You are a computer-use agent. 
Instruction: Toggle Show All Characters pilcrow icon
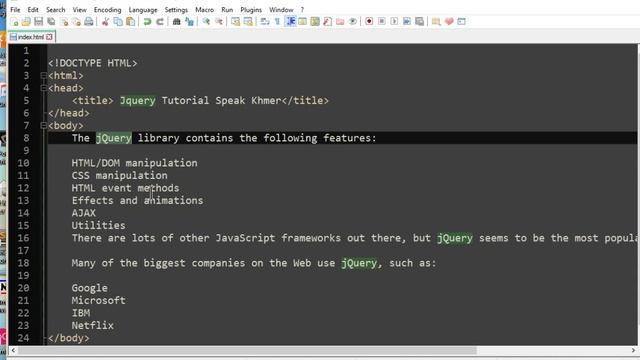click(278, 22)
